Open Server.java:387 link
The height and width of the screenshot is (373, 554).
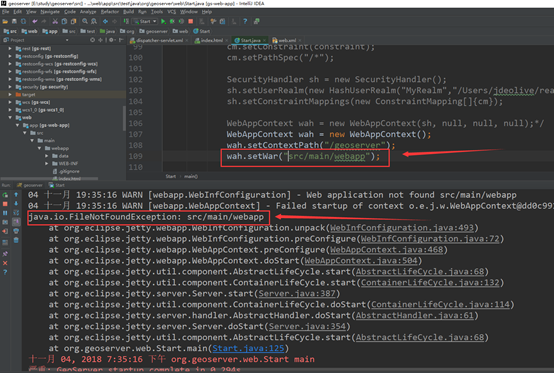click(x=297, y=294)
